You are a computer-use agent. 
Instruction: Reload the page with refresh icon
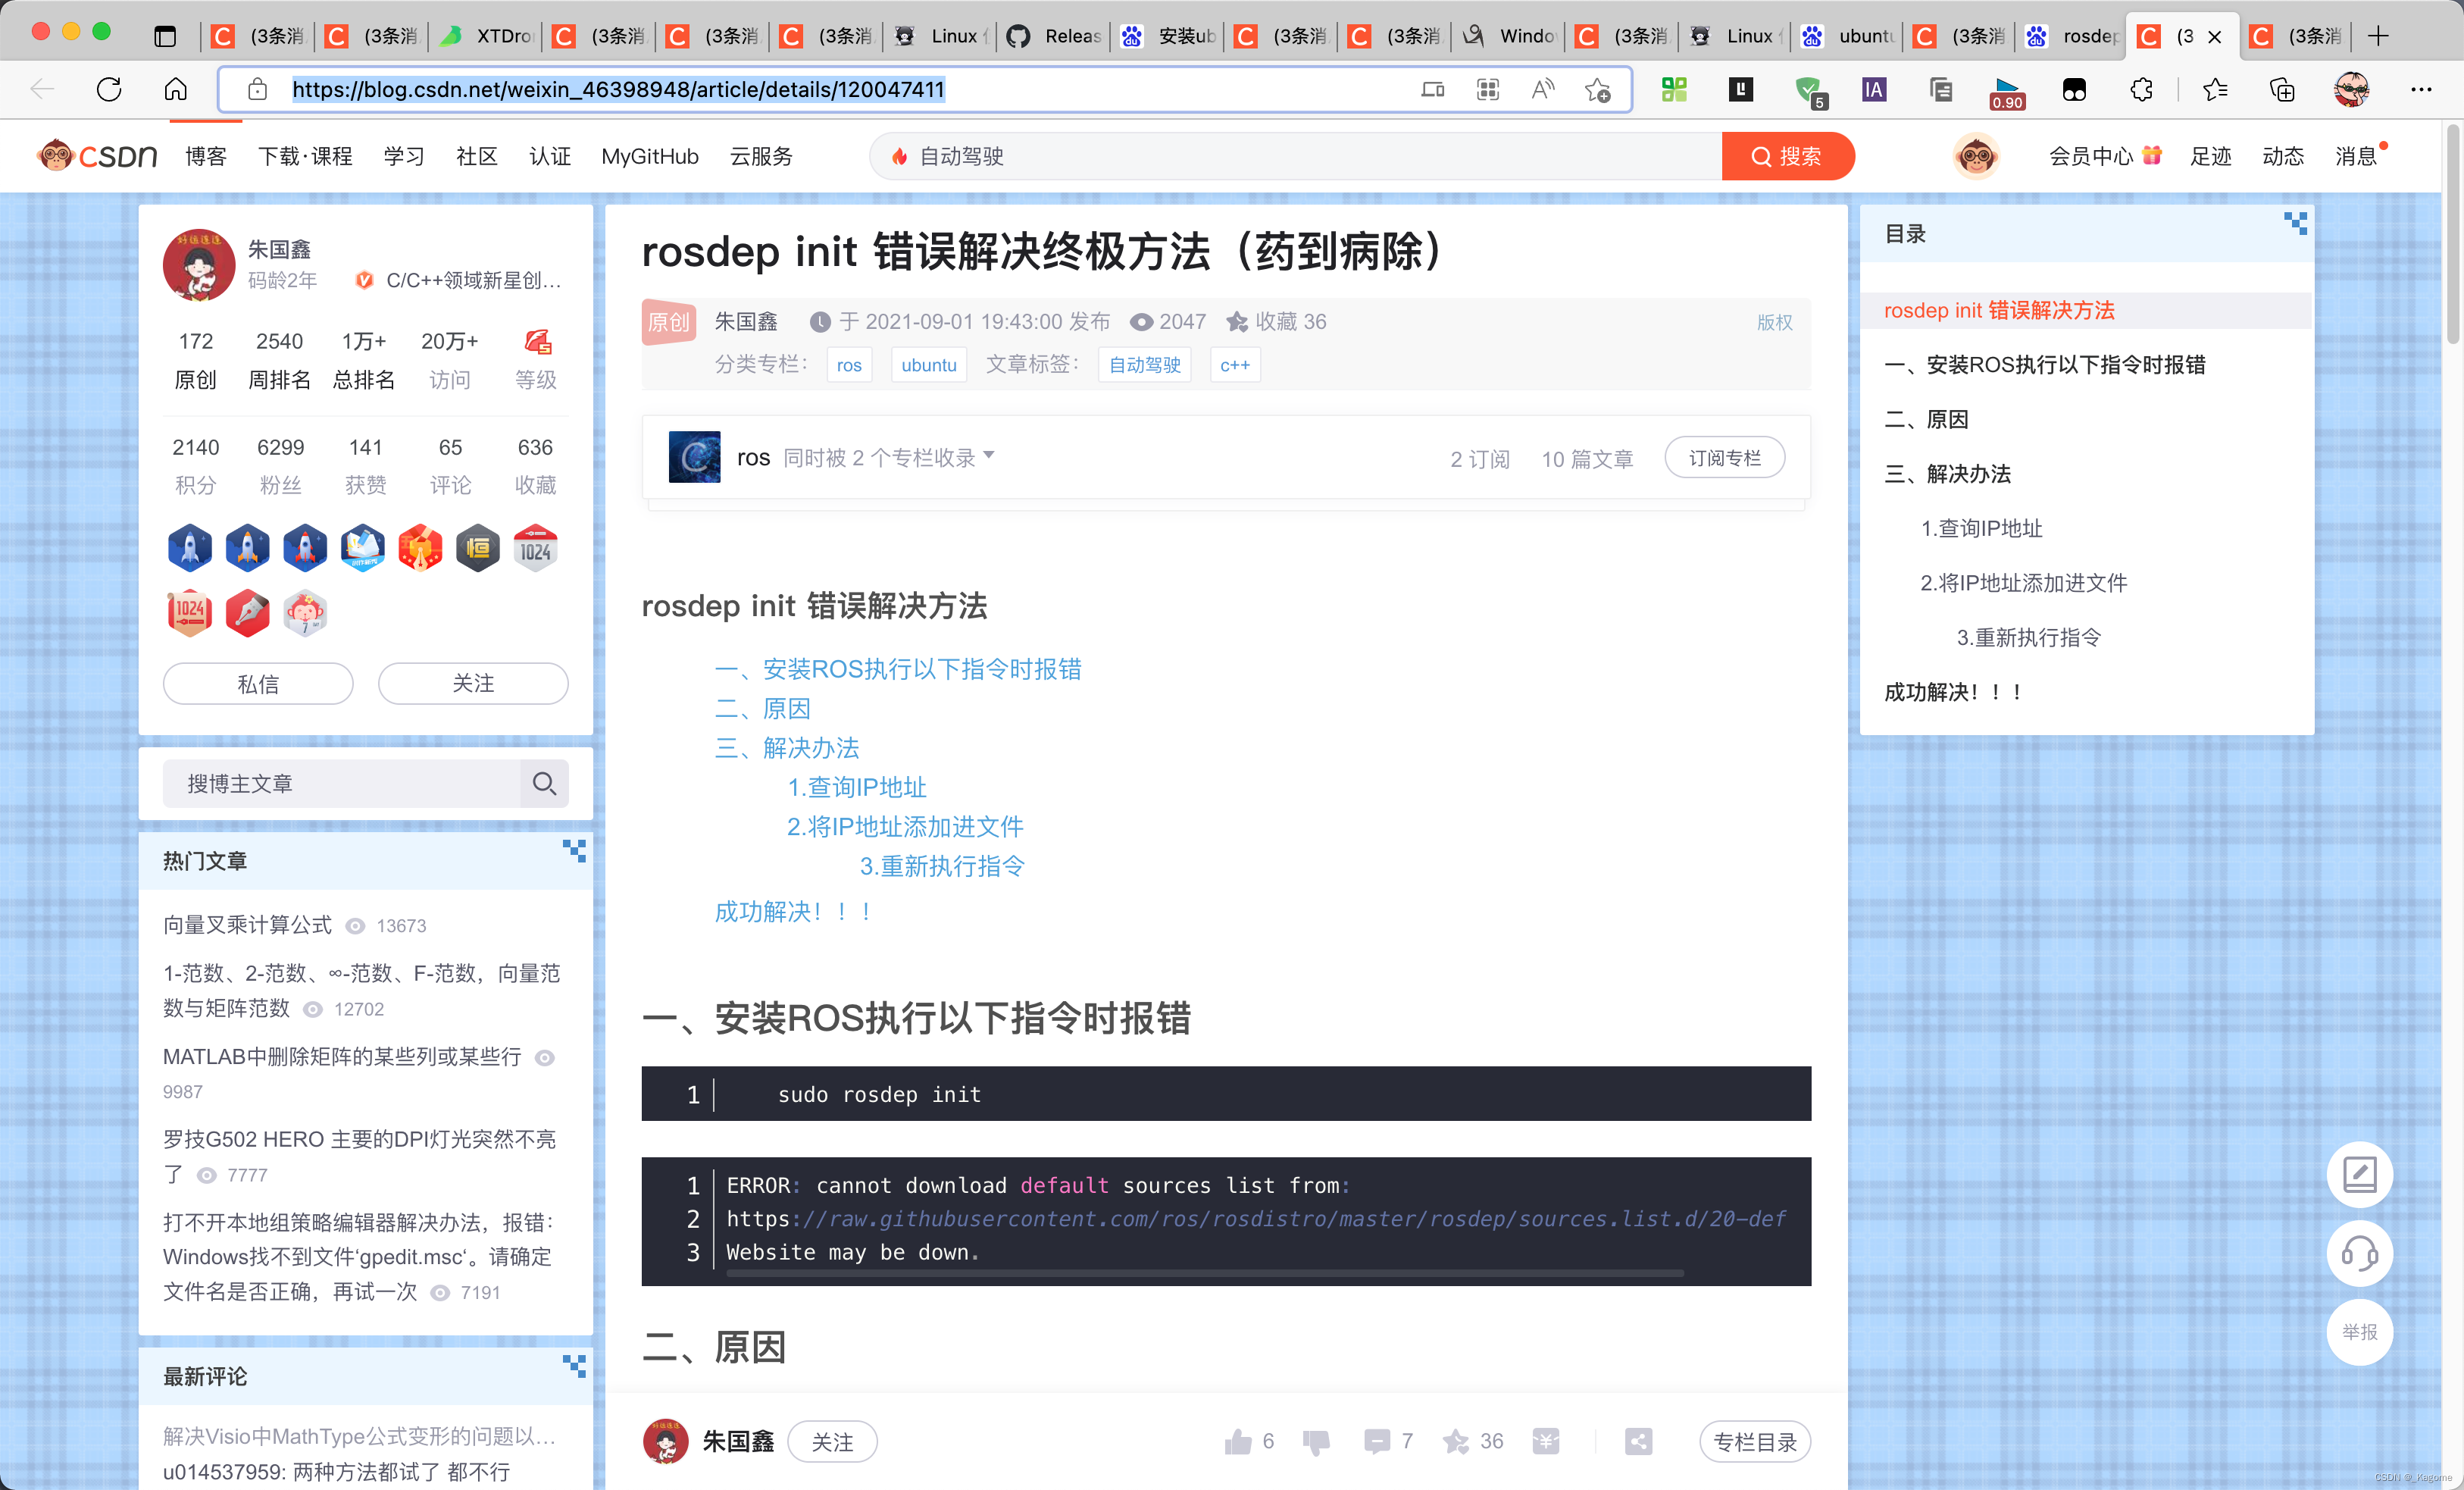pos(109,90)
